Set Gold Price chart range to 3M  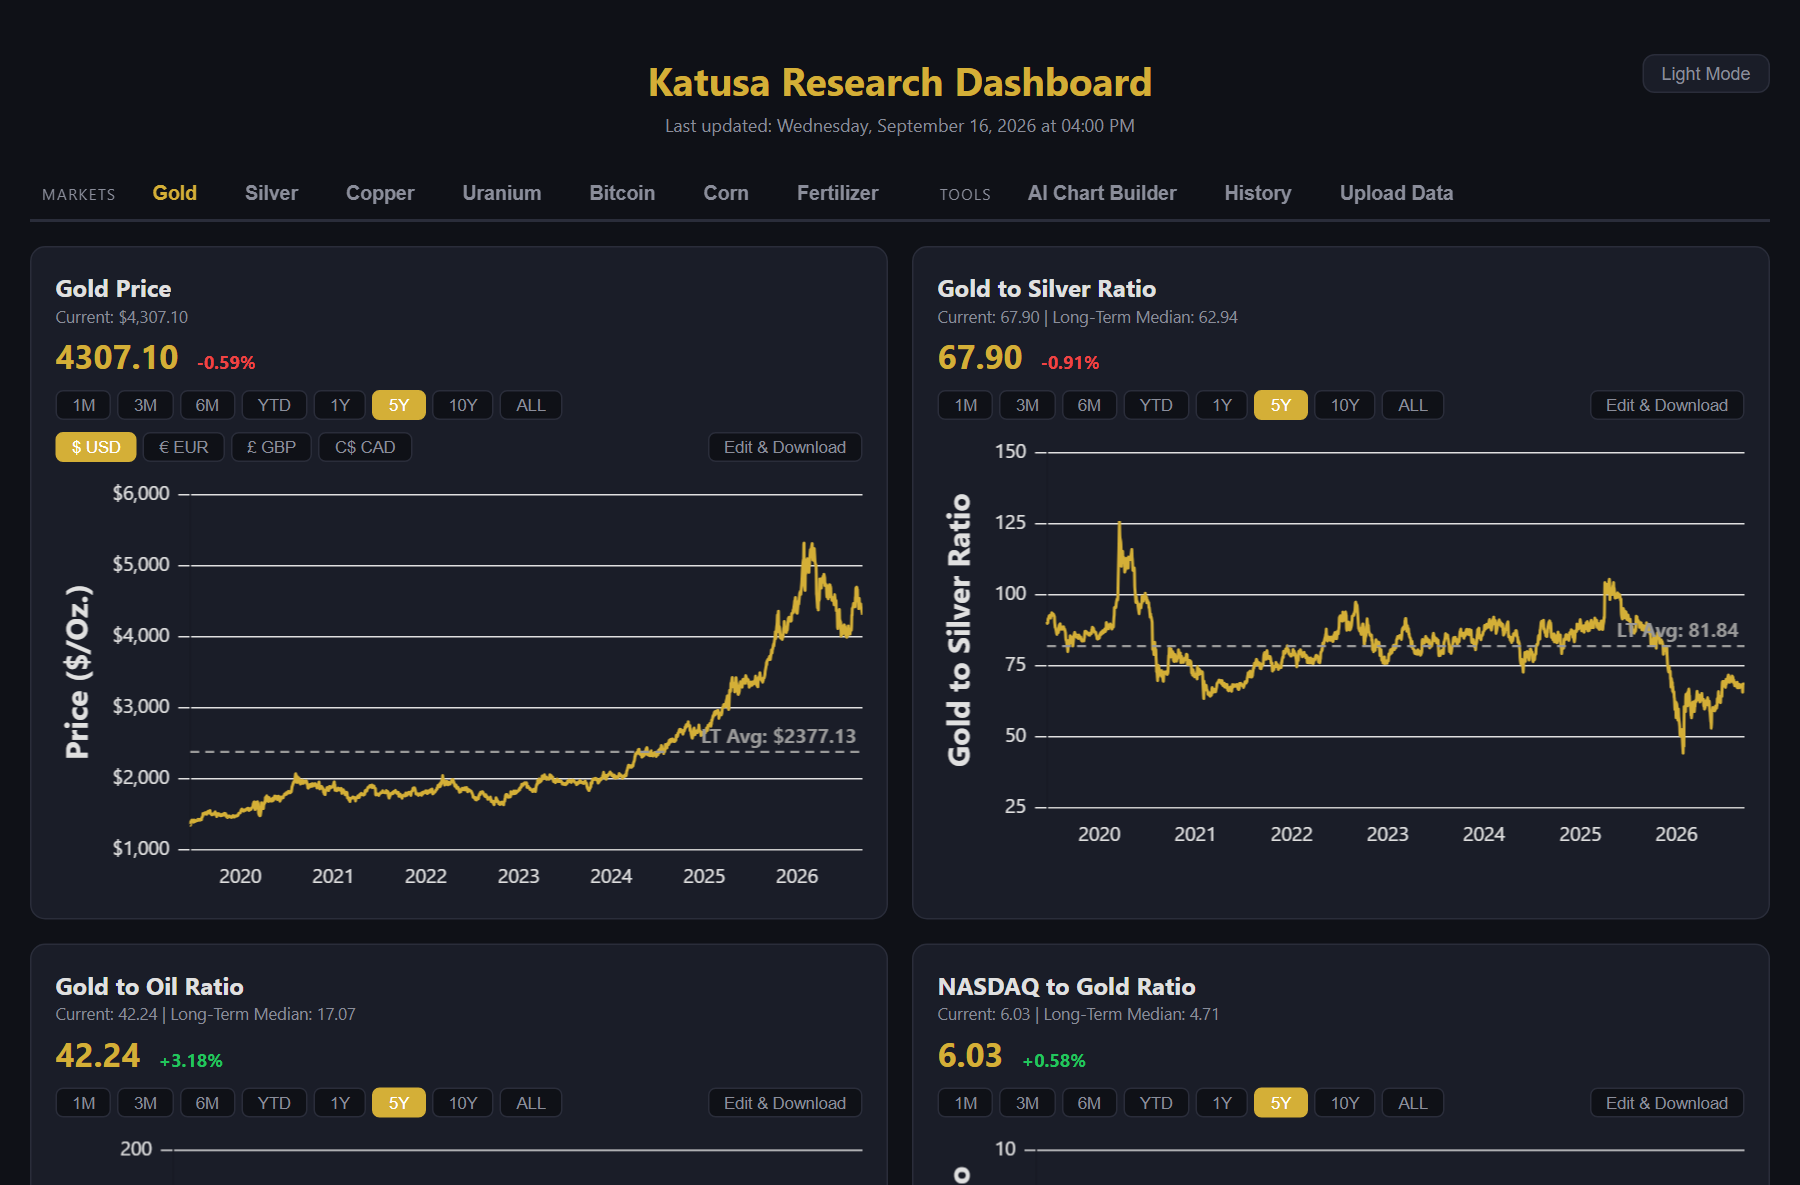(146, 405)
